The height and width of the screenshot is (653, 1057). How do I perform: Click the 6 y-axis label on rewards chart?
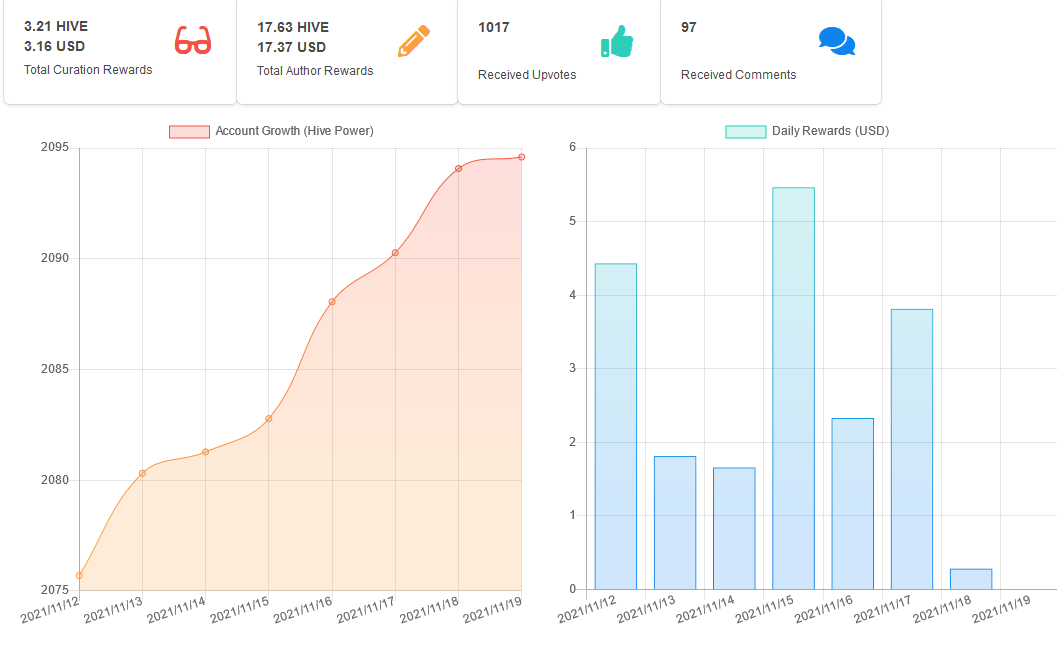coord(572,147)
